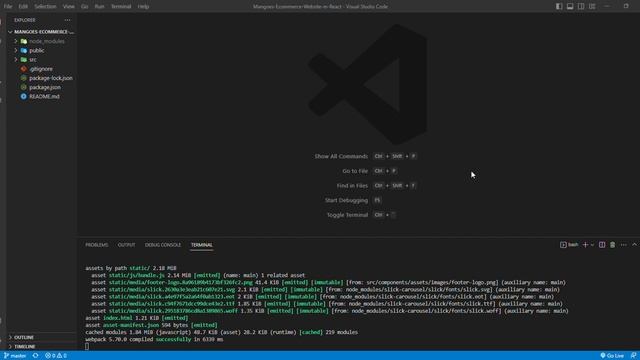Viewport: 640px width, 360px height.
Task: Open the Run menu
Action: [x=99, y=7]
